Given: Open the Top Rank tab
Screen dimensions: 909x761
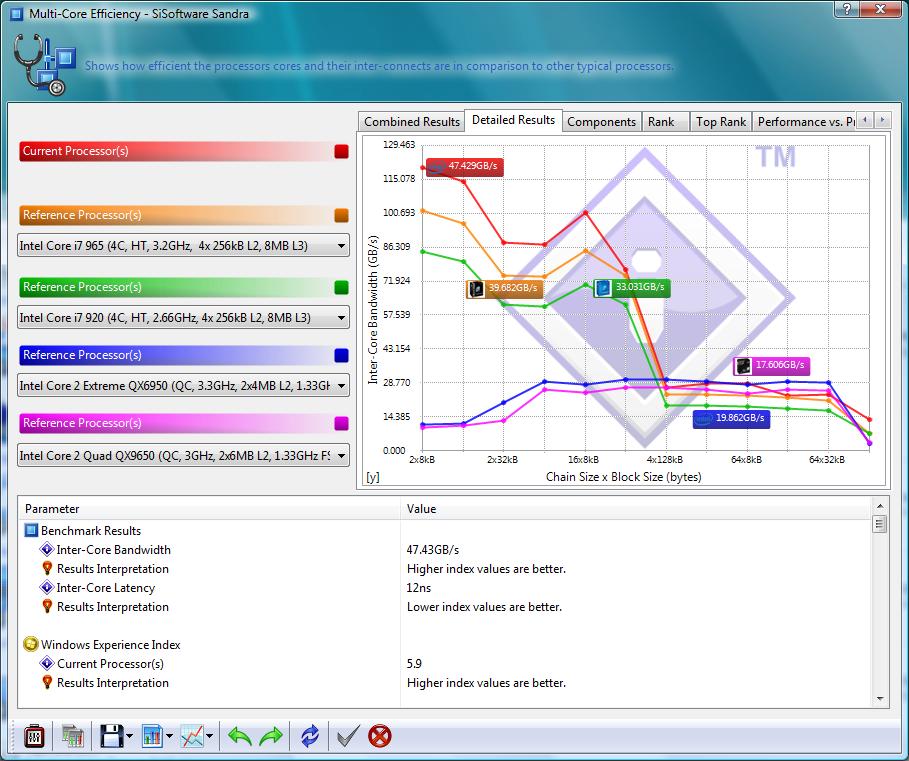Looking at the screenshot, I should 720,122.
